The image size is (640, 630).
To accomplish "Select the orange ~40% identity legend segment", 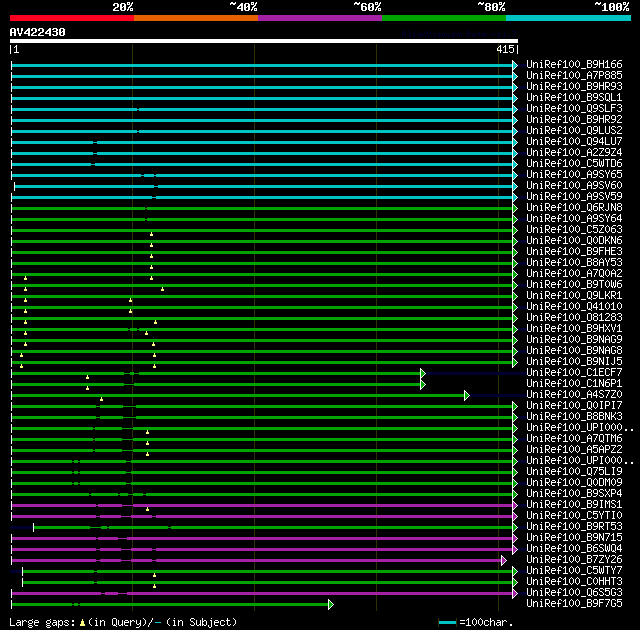I will pyautogui.click(x=195, y=17).
